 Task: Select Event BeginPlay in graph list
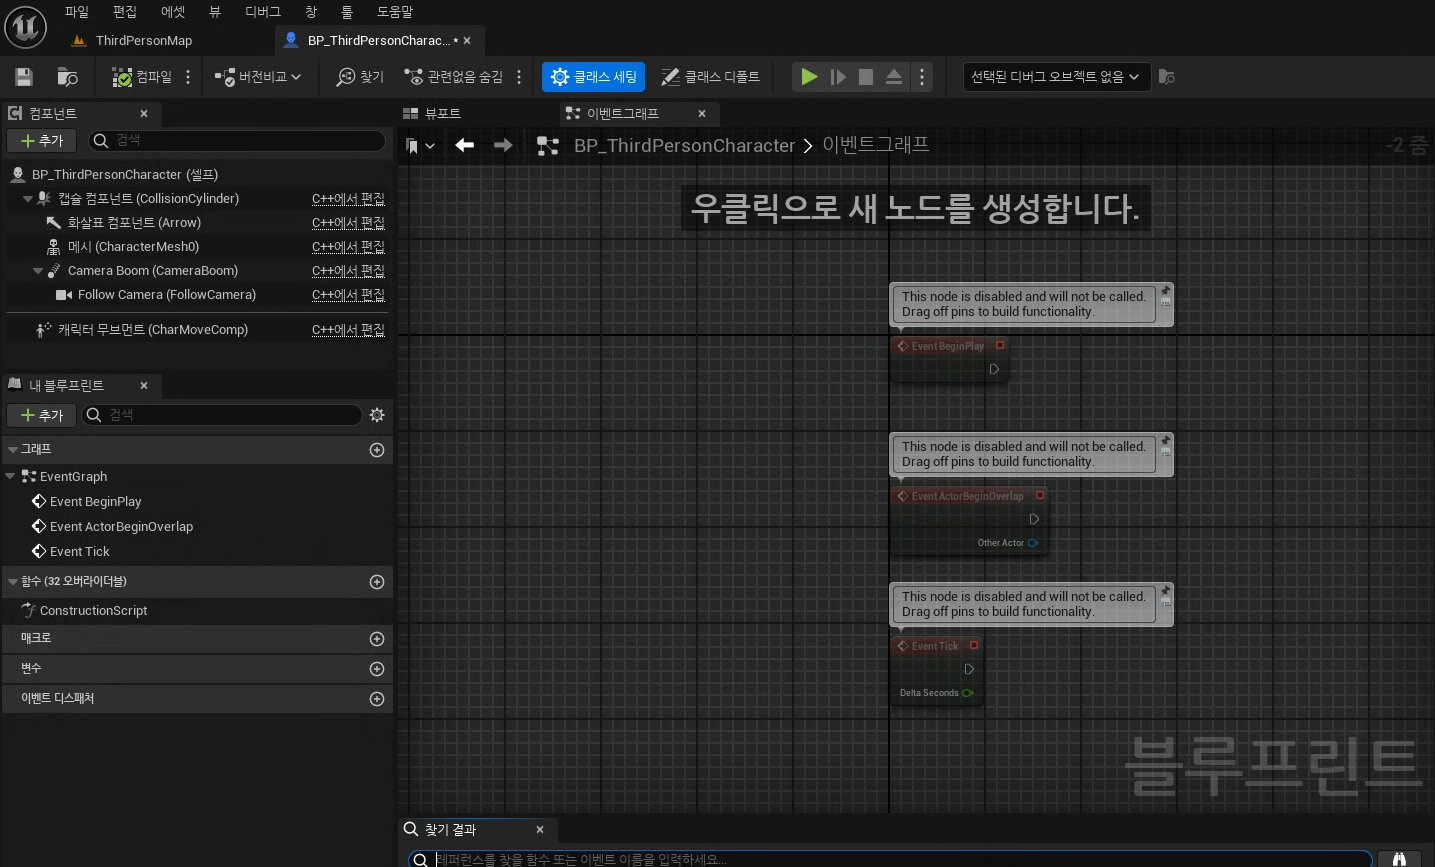96,502
